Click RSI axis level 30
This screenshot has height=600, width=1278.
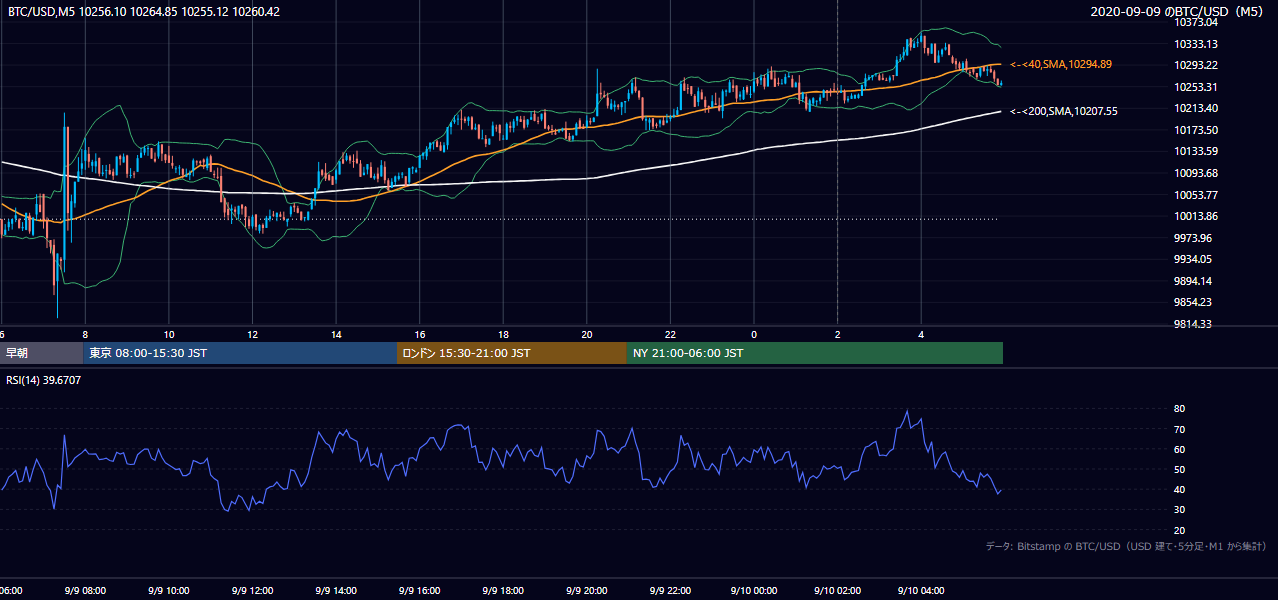click(1179, 511)
